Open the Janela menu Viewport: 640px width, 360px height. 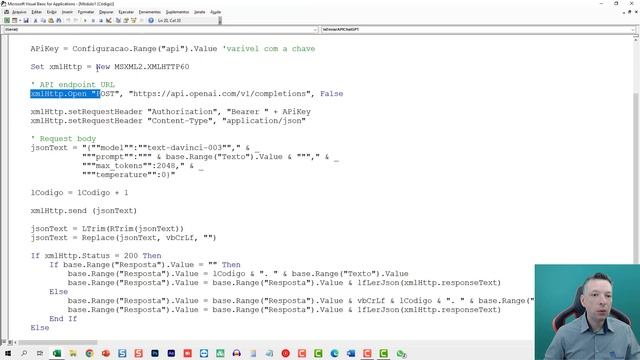pyautogui.click(x=200, y=12)
